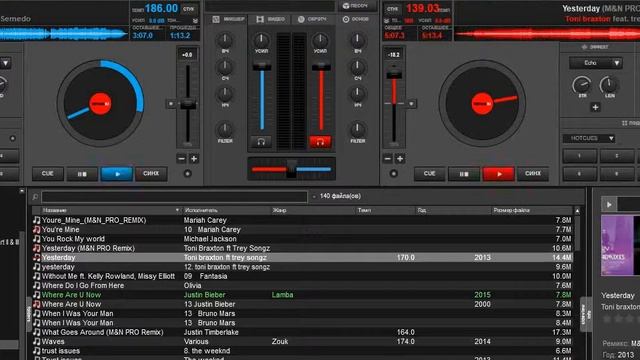Click right deck СТУК tap button
640x360 pixels.
[392, 9]
